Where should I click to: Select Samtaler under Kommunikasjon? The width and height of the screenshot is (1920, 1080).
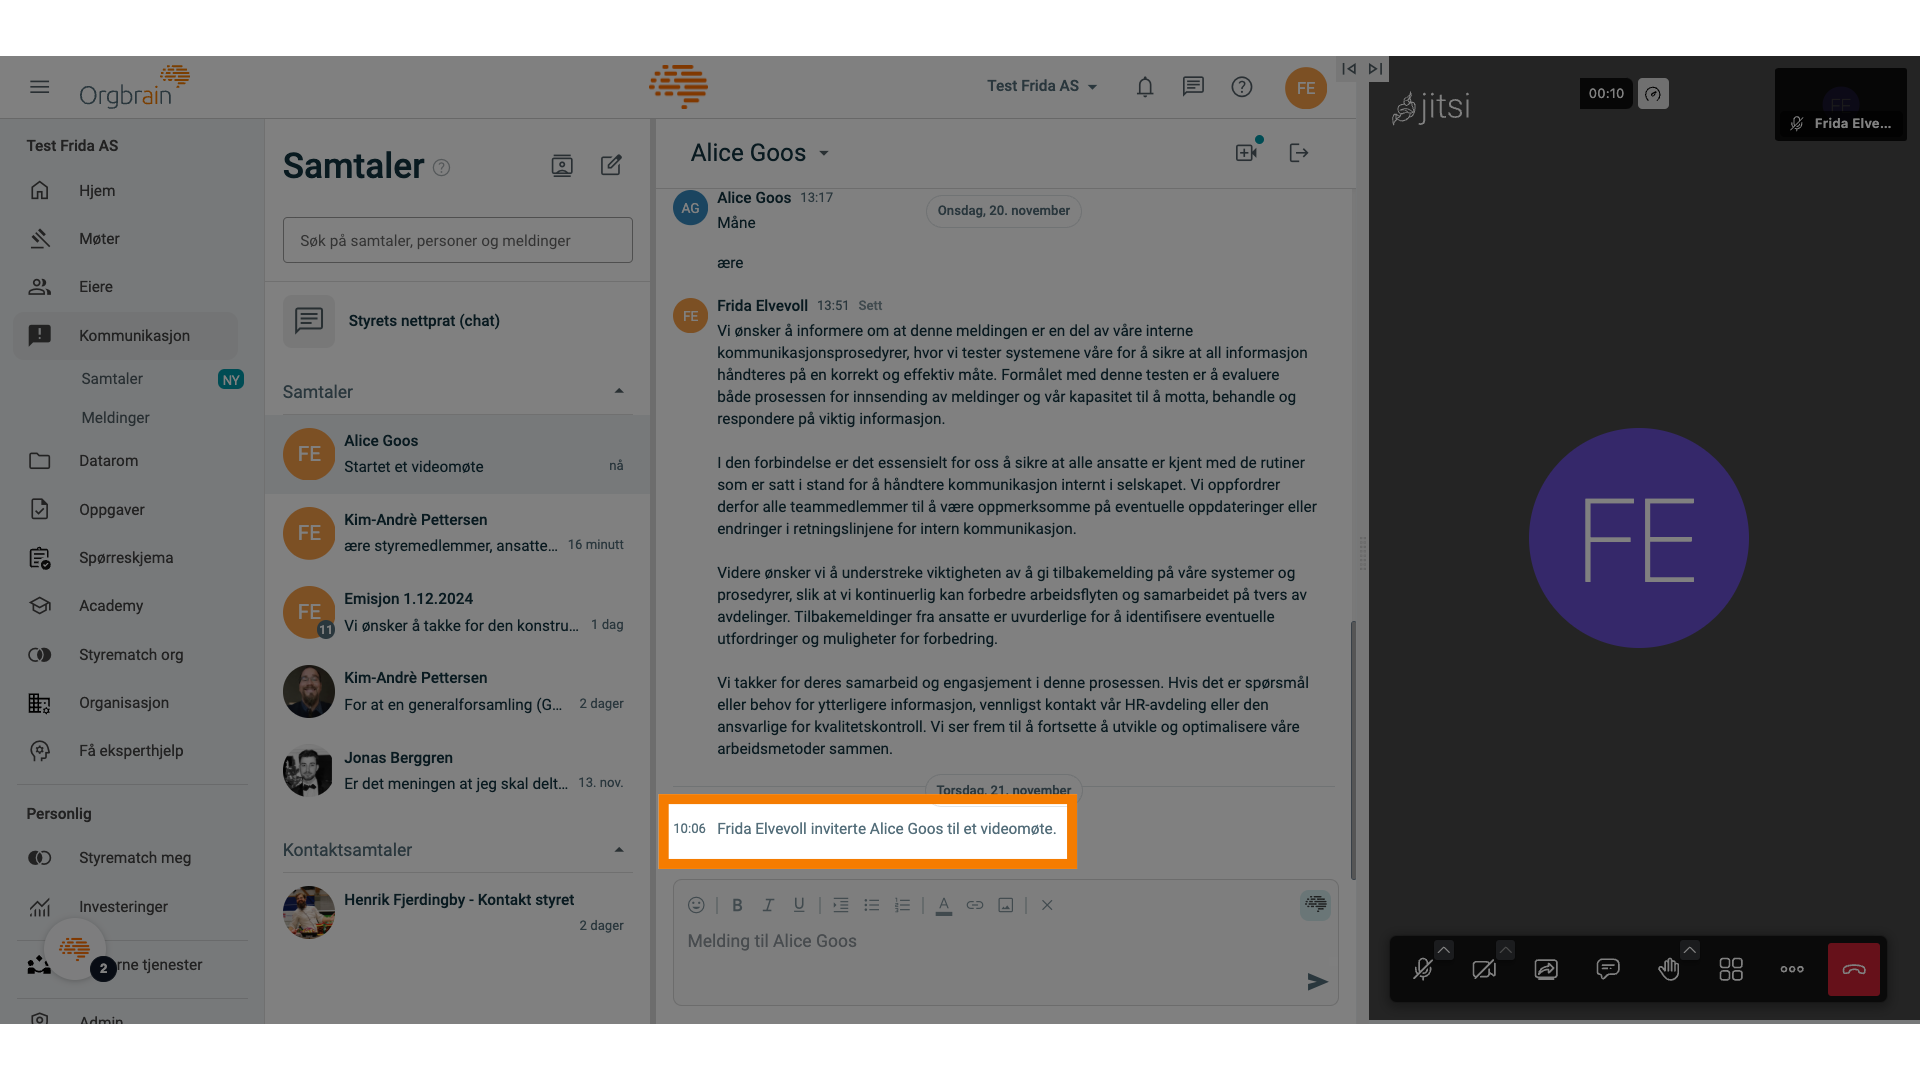tap(112, 380)
